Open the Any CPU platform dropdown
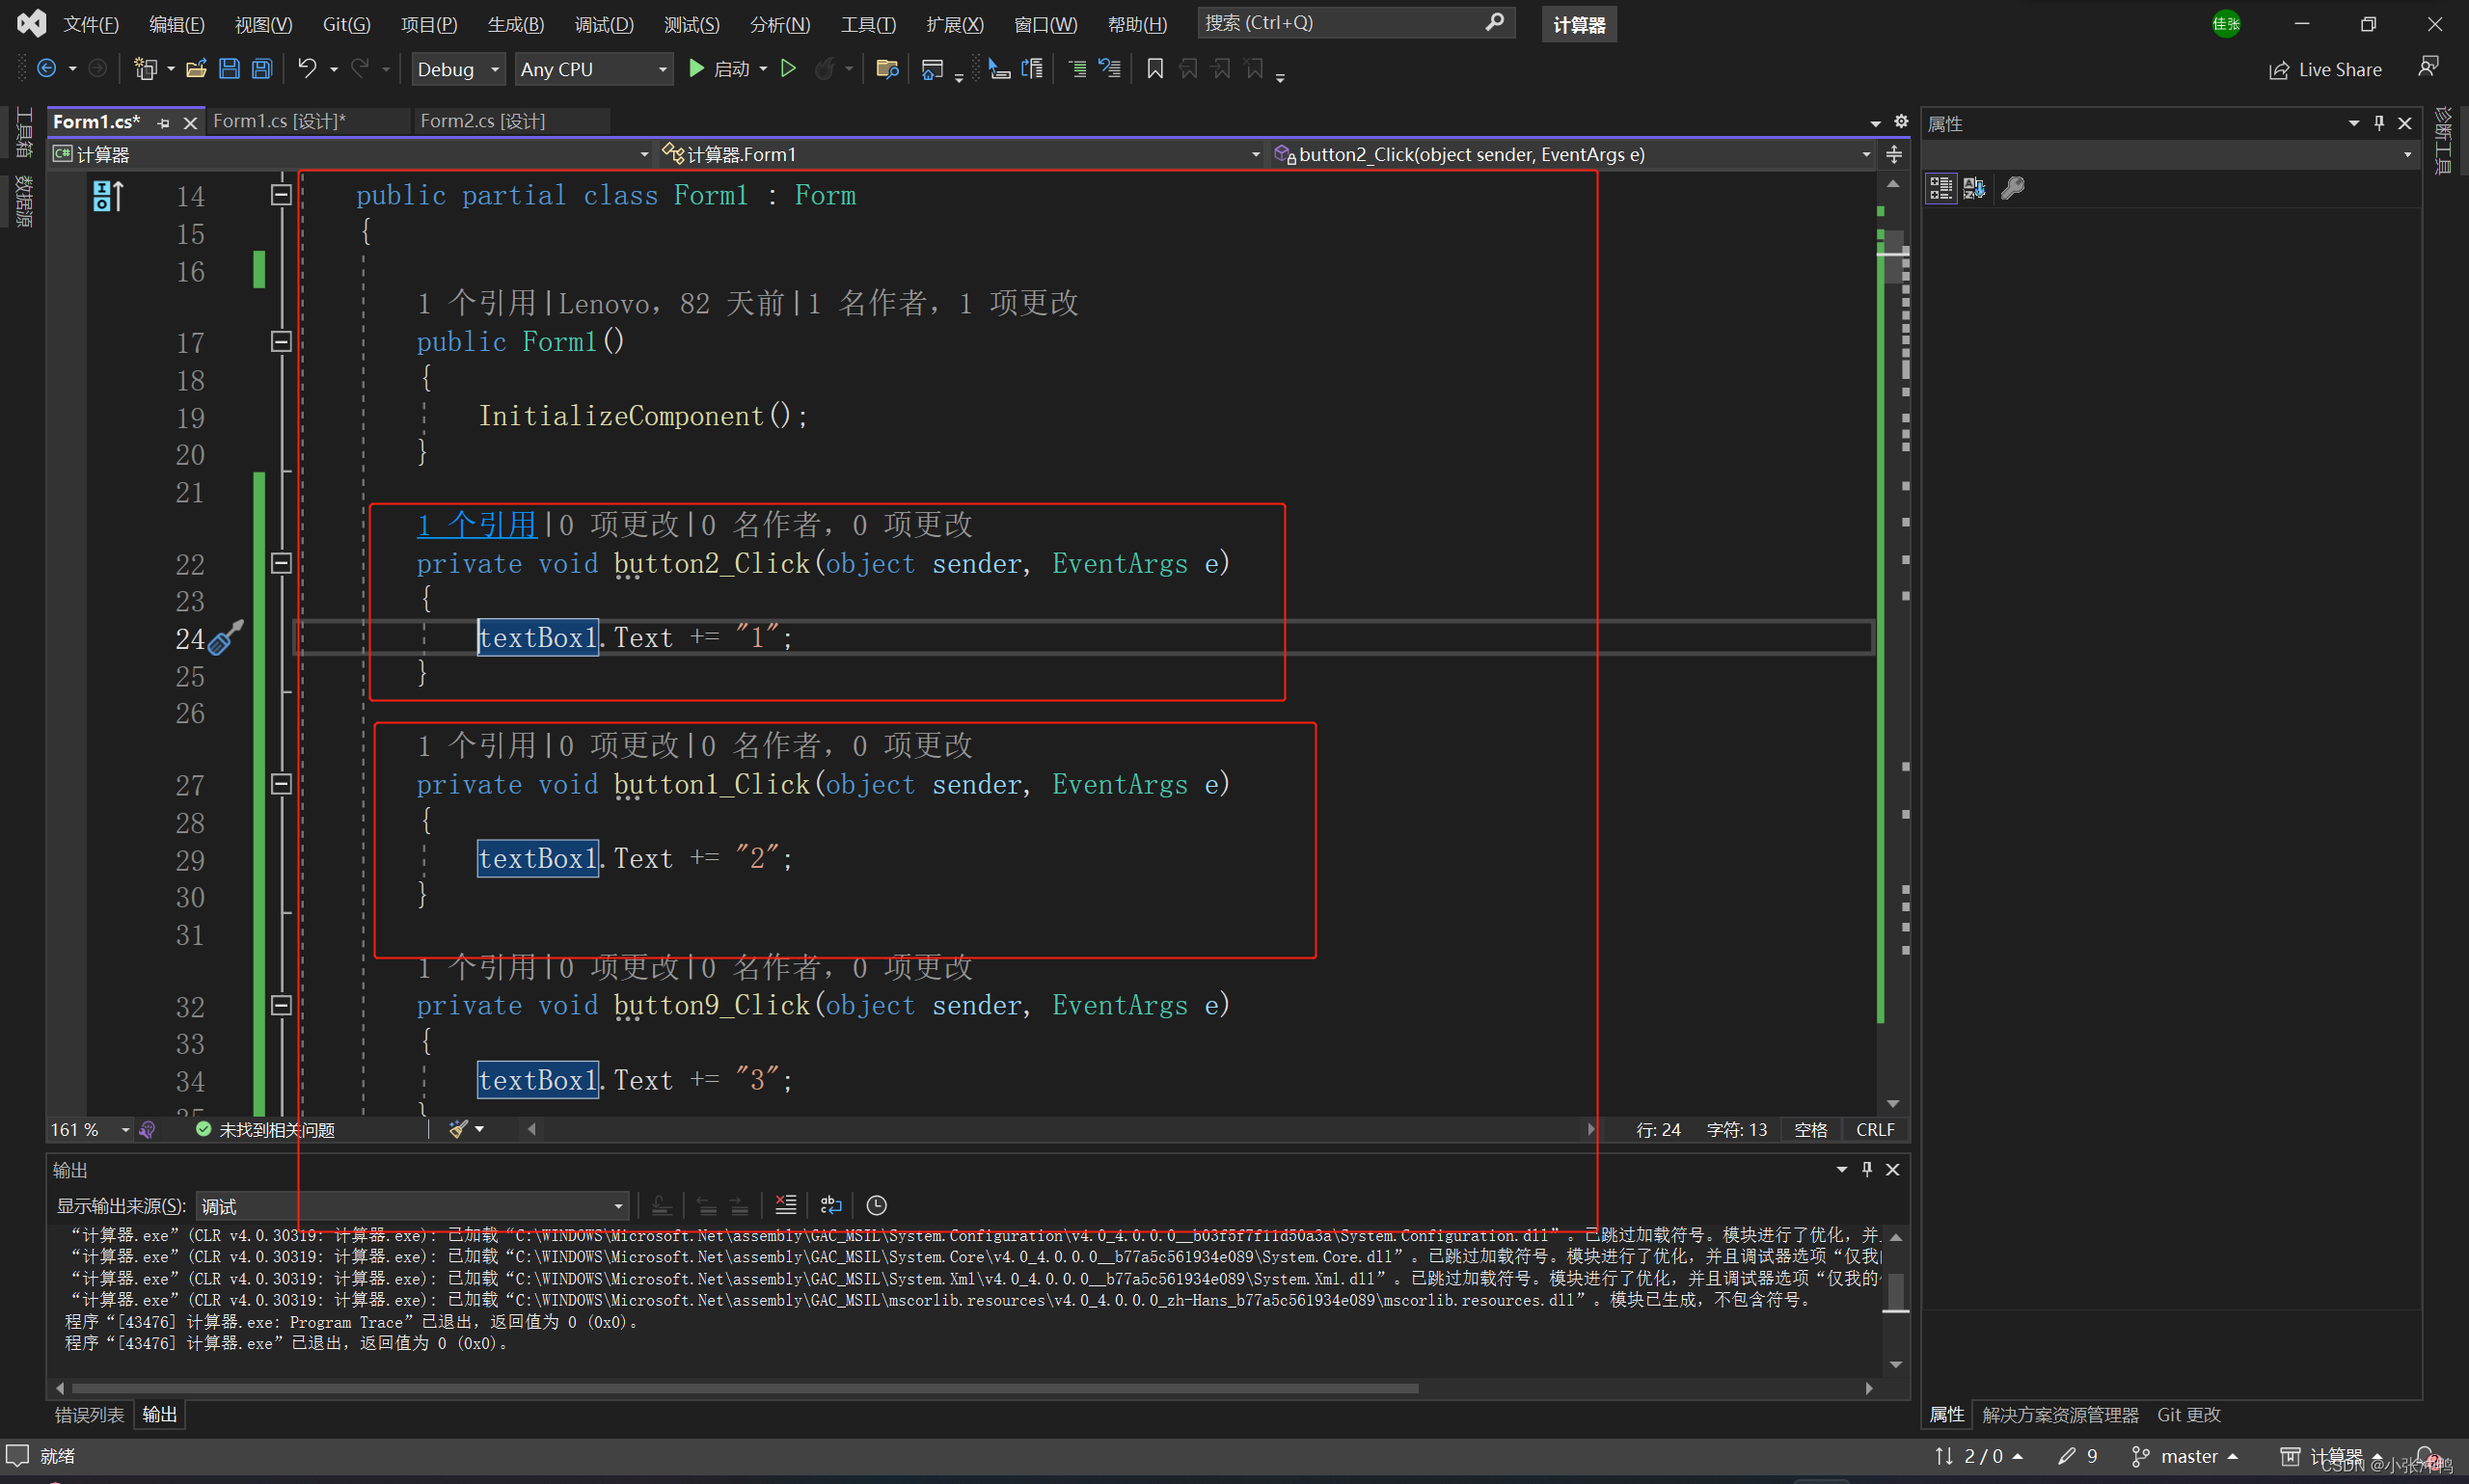Image resolution: width=2469 pixels, height=1484 pixels. [594, 69]
